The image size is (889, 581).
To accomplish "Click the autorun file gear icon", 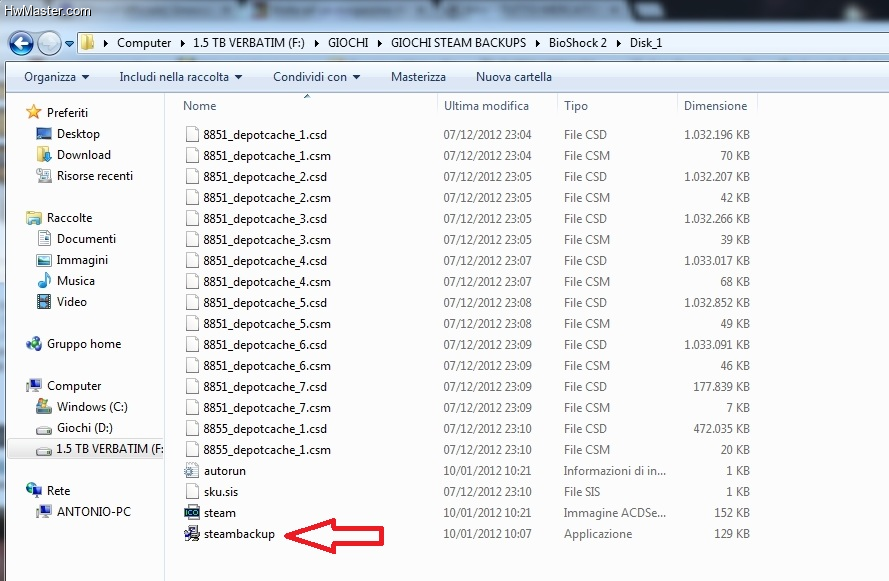I will (192, 470).
